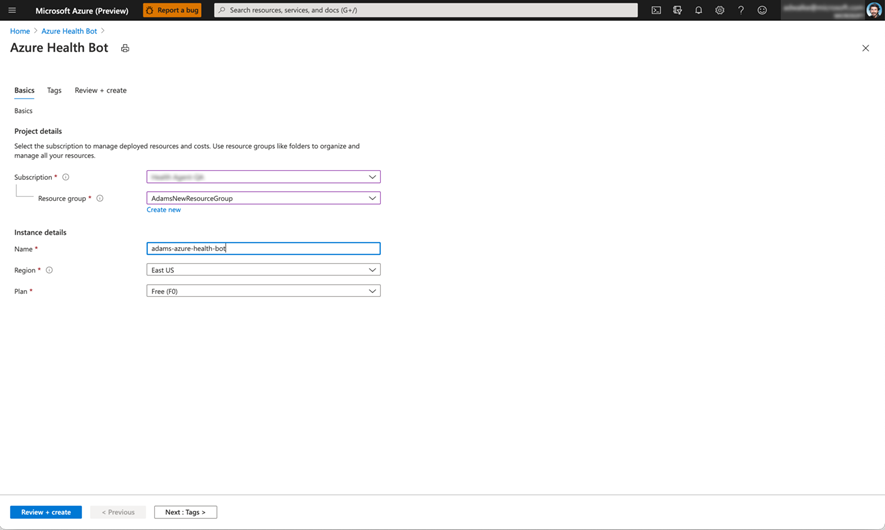Click the Review + create button
This screenshot has width=885, height=530.
46,512
